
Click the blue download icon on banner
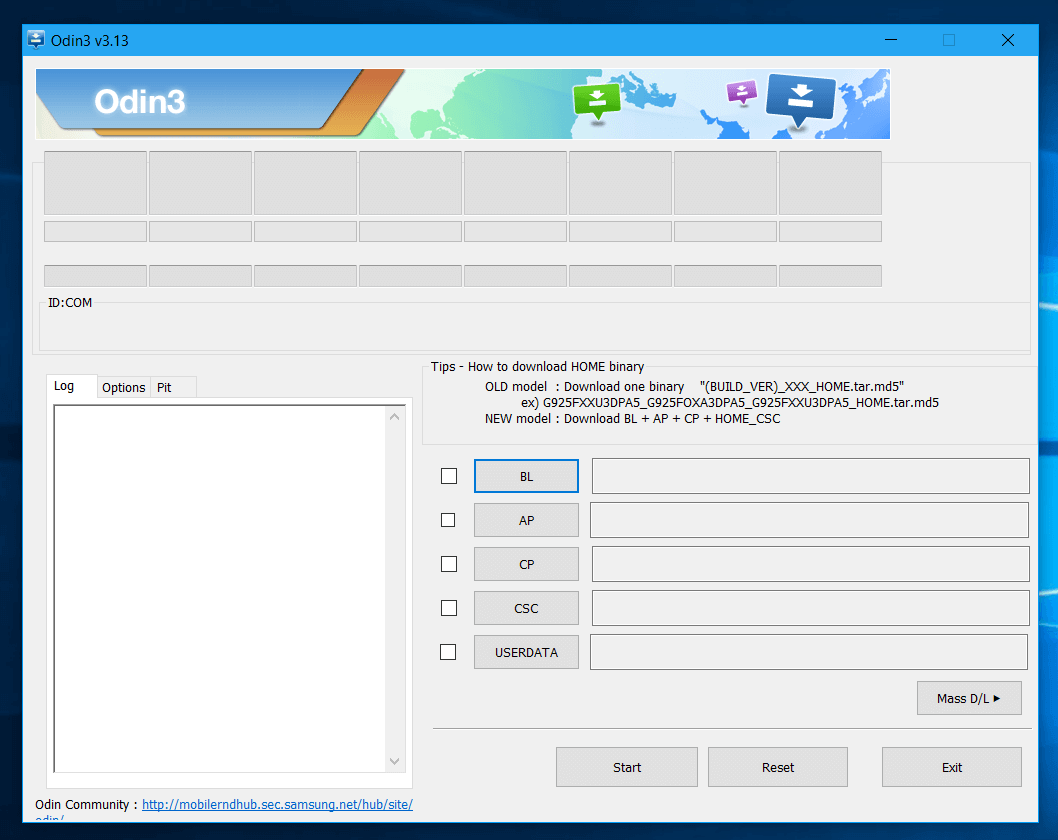click(800, 100)
